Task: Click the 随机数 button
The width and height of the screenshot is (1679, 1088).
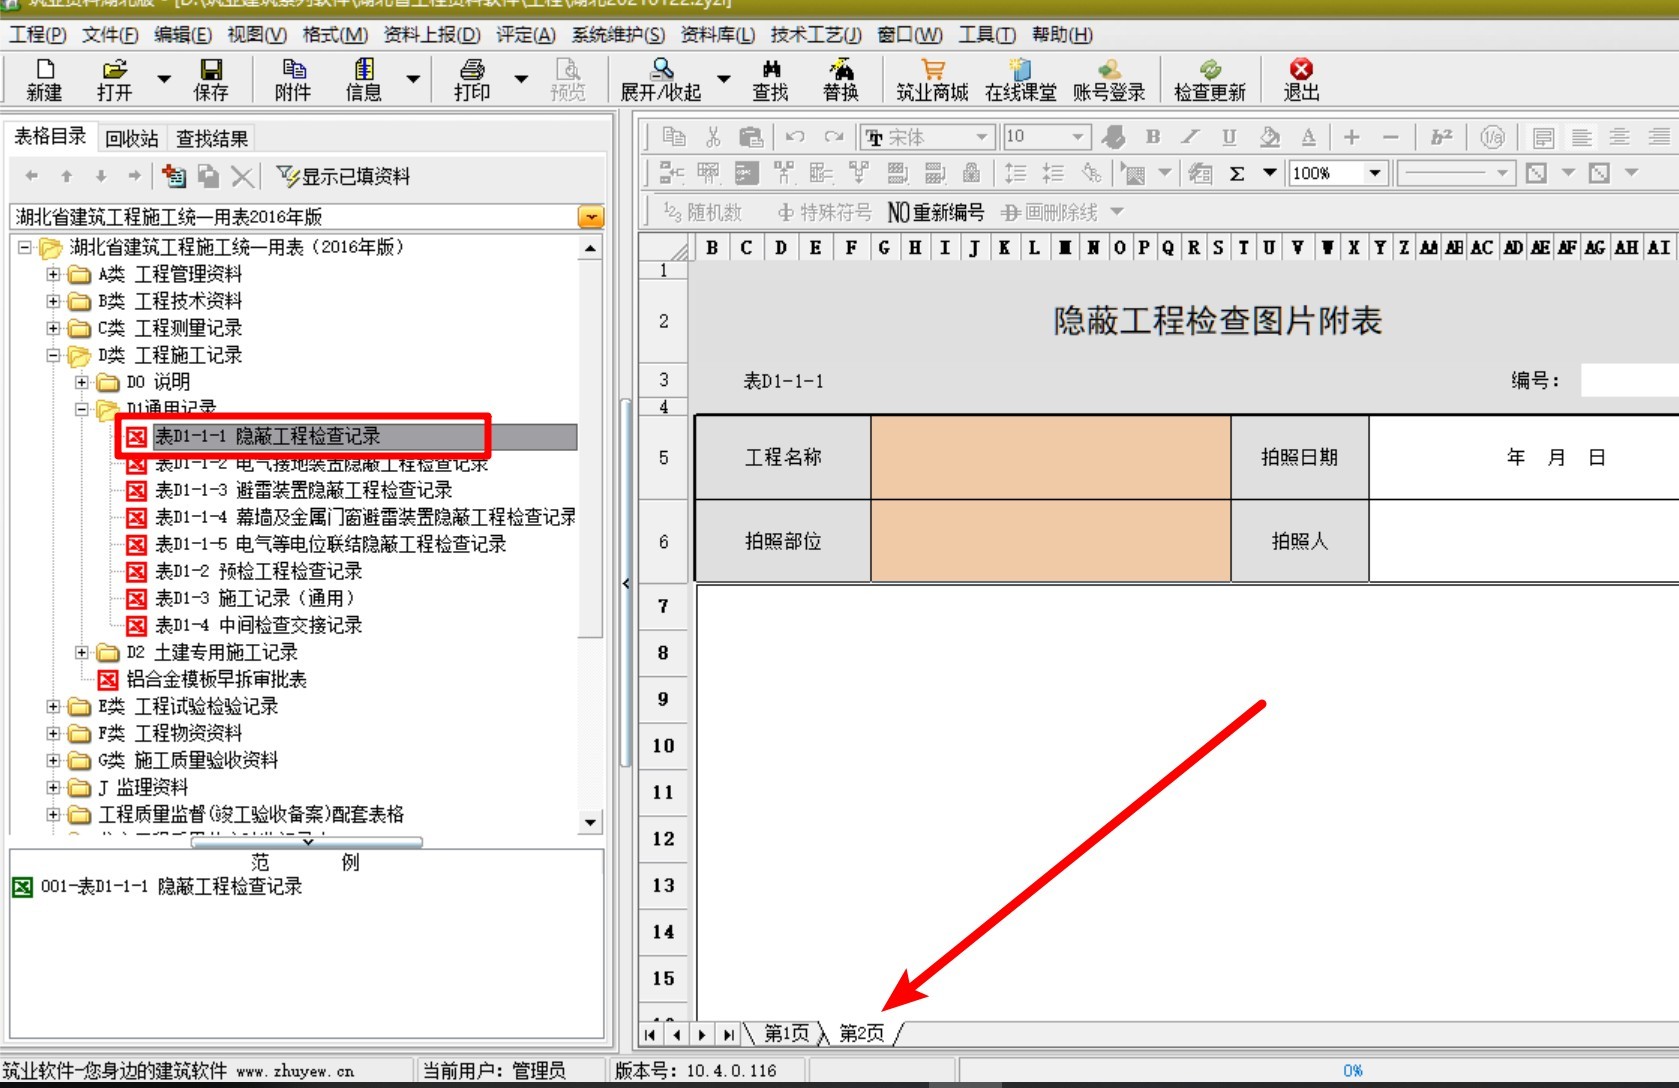Action: (x=702, y=212)
